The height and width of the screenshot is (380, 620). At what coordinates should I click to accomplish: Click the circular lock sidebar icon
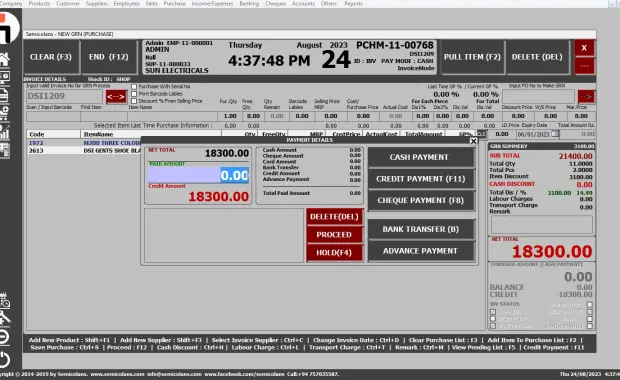[x=4, y=337]
